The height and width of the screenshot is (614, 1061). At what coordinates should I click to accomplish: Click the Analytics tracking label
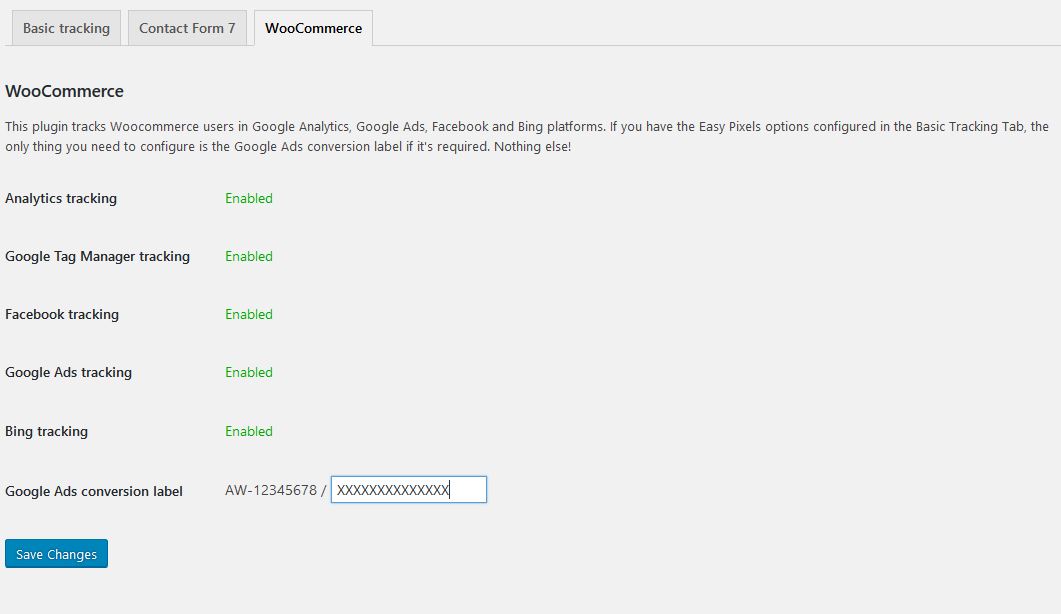click(61, 198)
